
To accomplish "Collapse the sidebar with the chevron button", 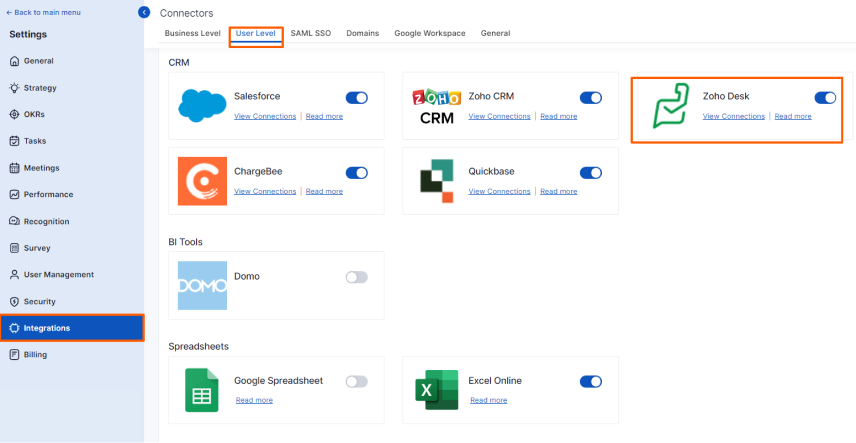I will [x=144, y=12].
